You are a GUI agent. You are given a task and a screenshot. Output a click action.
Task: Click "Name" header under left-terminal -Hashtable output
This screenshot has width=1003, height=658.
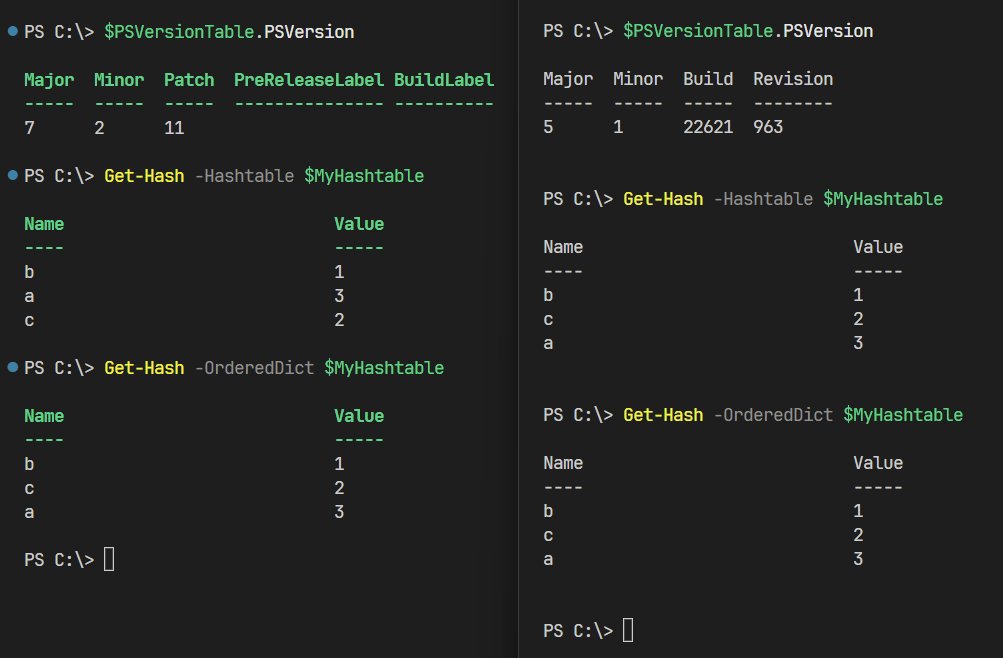44,224
